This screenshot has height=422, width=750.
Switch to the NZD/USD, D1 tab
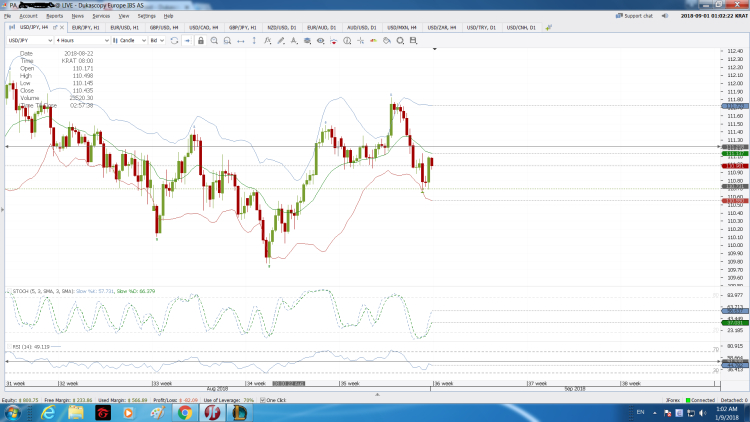pos(282,28)
